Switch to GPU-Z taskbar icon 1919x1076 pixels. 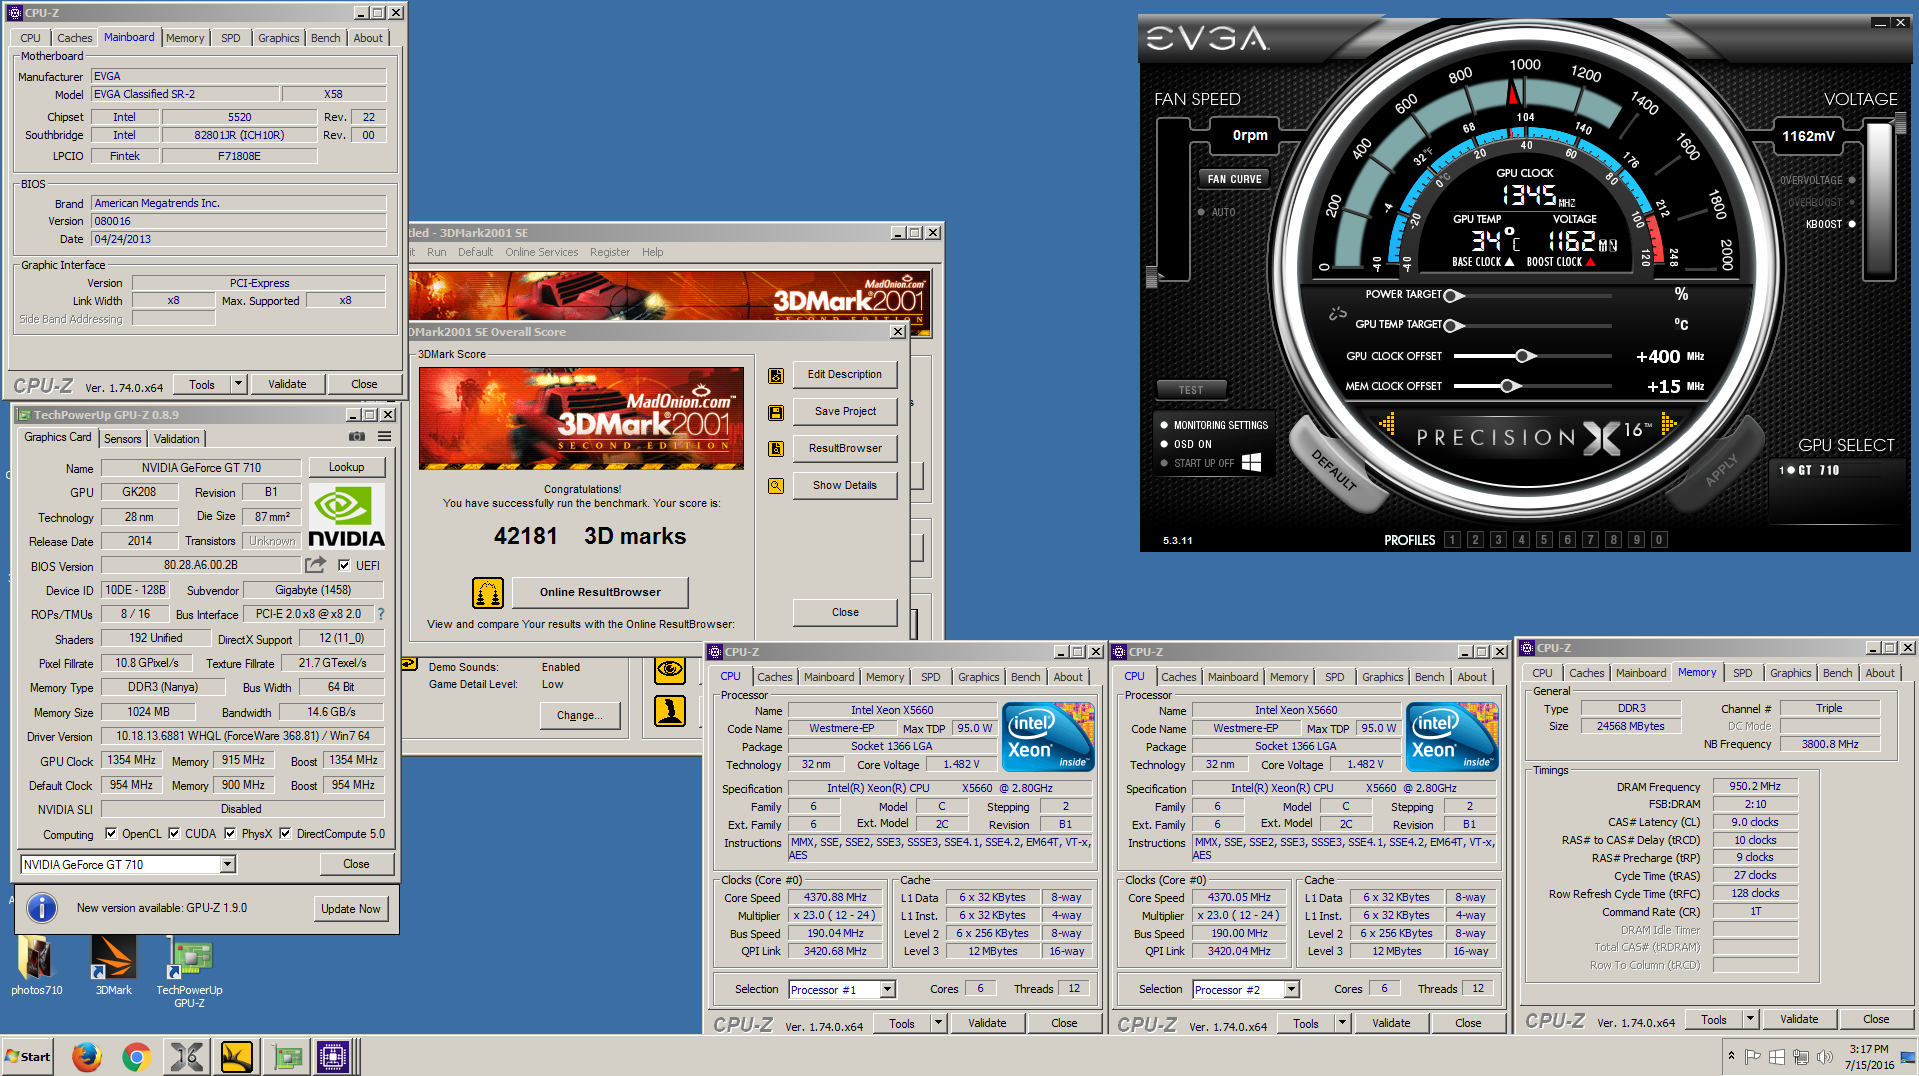[287, 1057]
